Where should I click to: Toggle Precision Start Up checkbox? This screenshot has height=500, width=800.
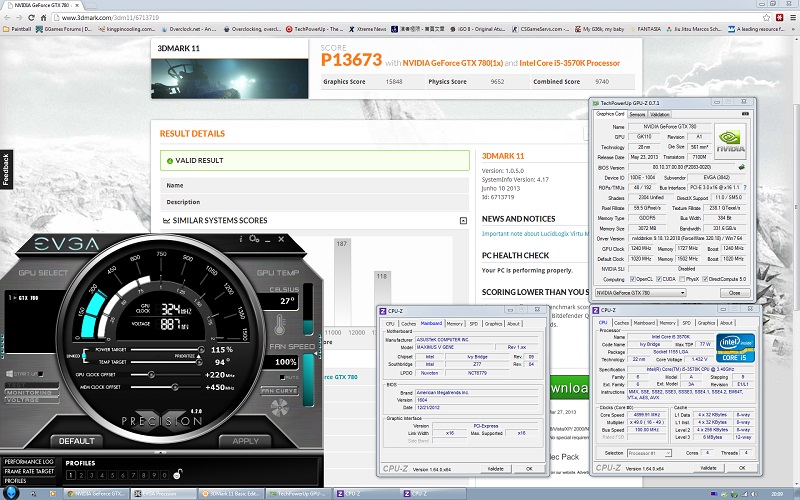(x=41, y=374)
